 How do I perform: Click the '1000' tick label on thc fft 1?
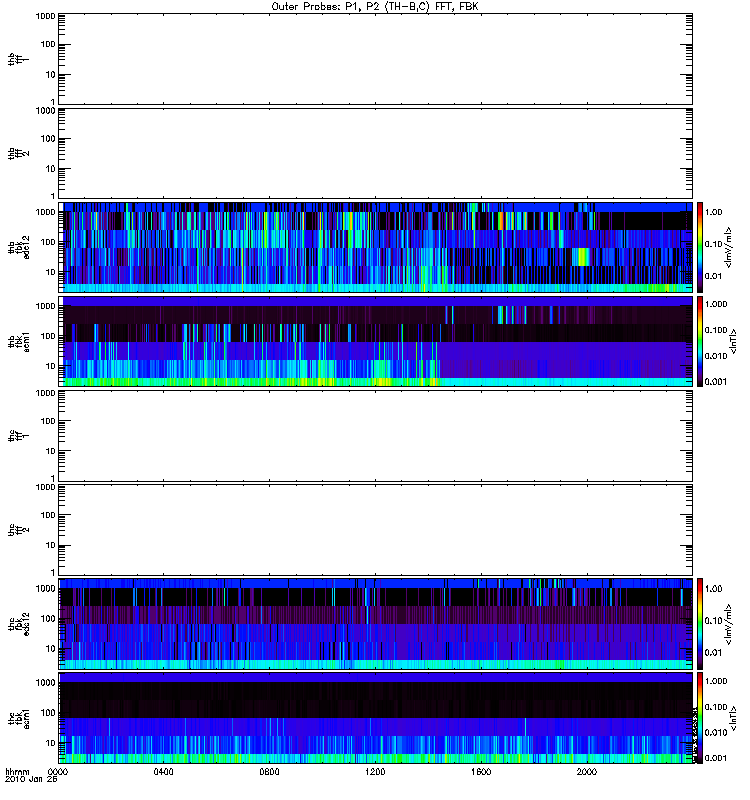coord(45,393)
